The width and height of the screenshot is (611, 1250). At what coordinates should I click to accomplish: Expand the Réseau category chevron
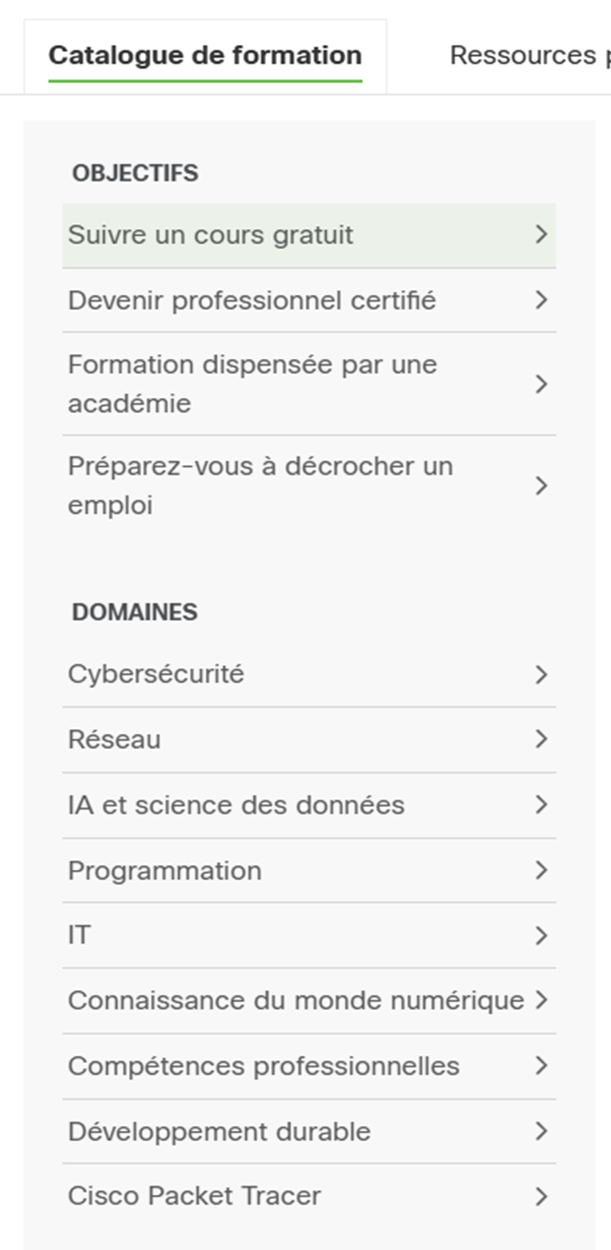[x=541, y=739]
